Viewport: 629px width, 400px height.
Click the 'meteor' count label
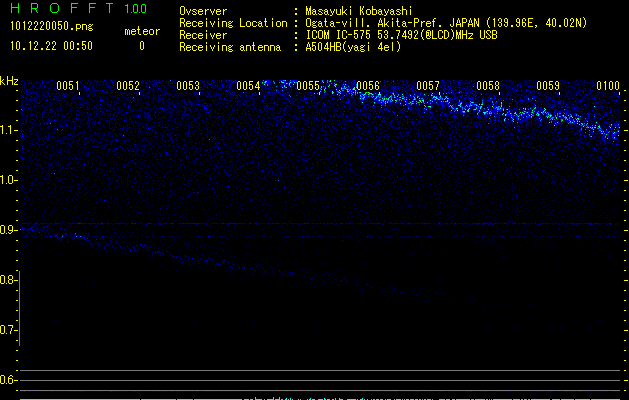(x=142, y=31)
